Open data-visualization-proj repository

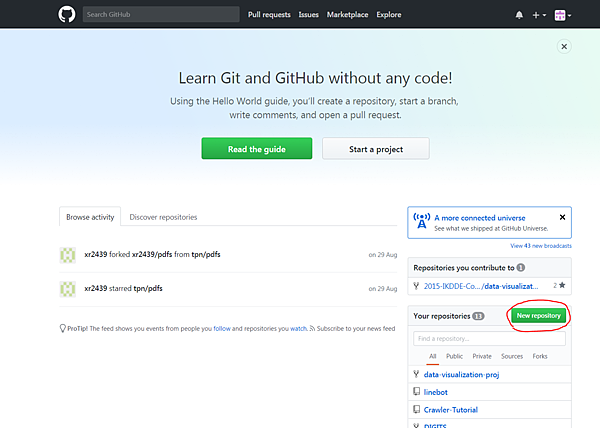click(461, 374)
